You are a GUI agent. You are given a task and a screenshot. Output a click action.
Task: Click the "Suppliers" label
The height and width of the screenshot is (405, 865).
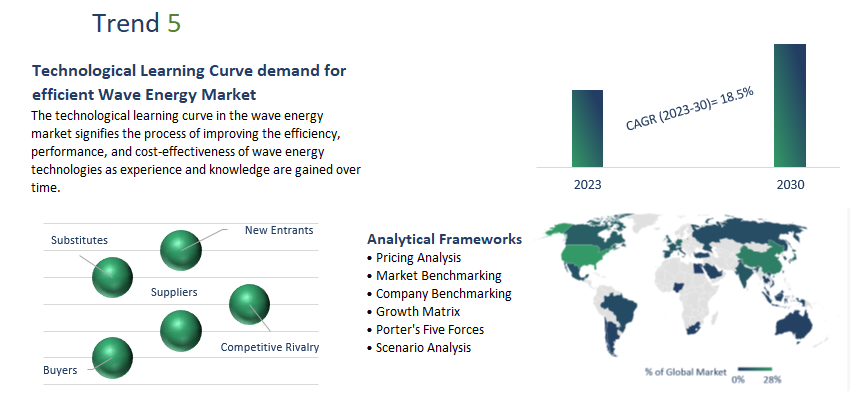pyautogui.click(x=174, y=292)
